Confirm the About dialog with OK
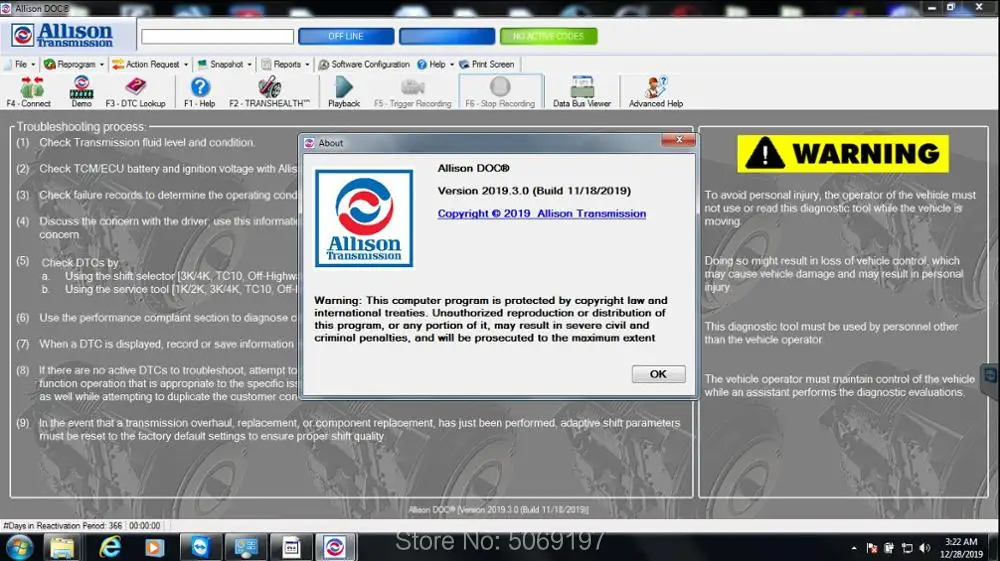1000x561 pixels. pos(658,374)
